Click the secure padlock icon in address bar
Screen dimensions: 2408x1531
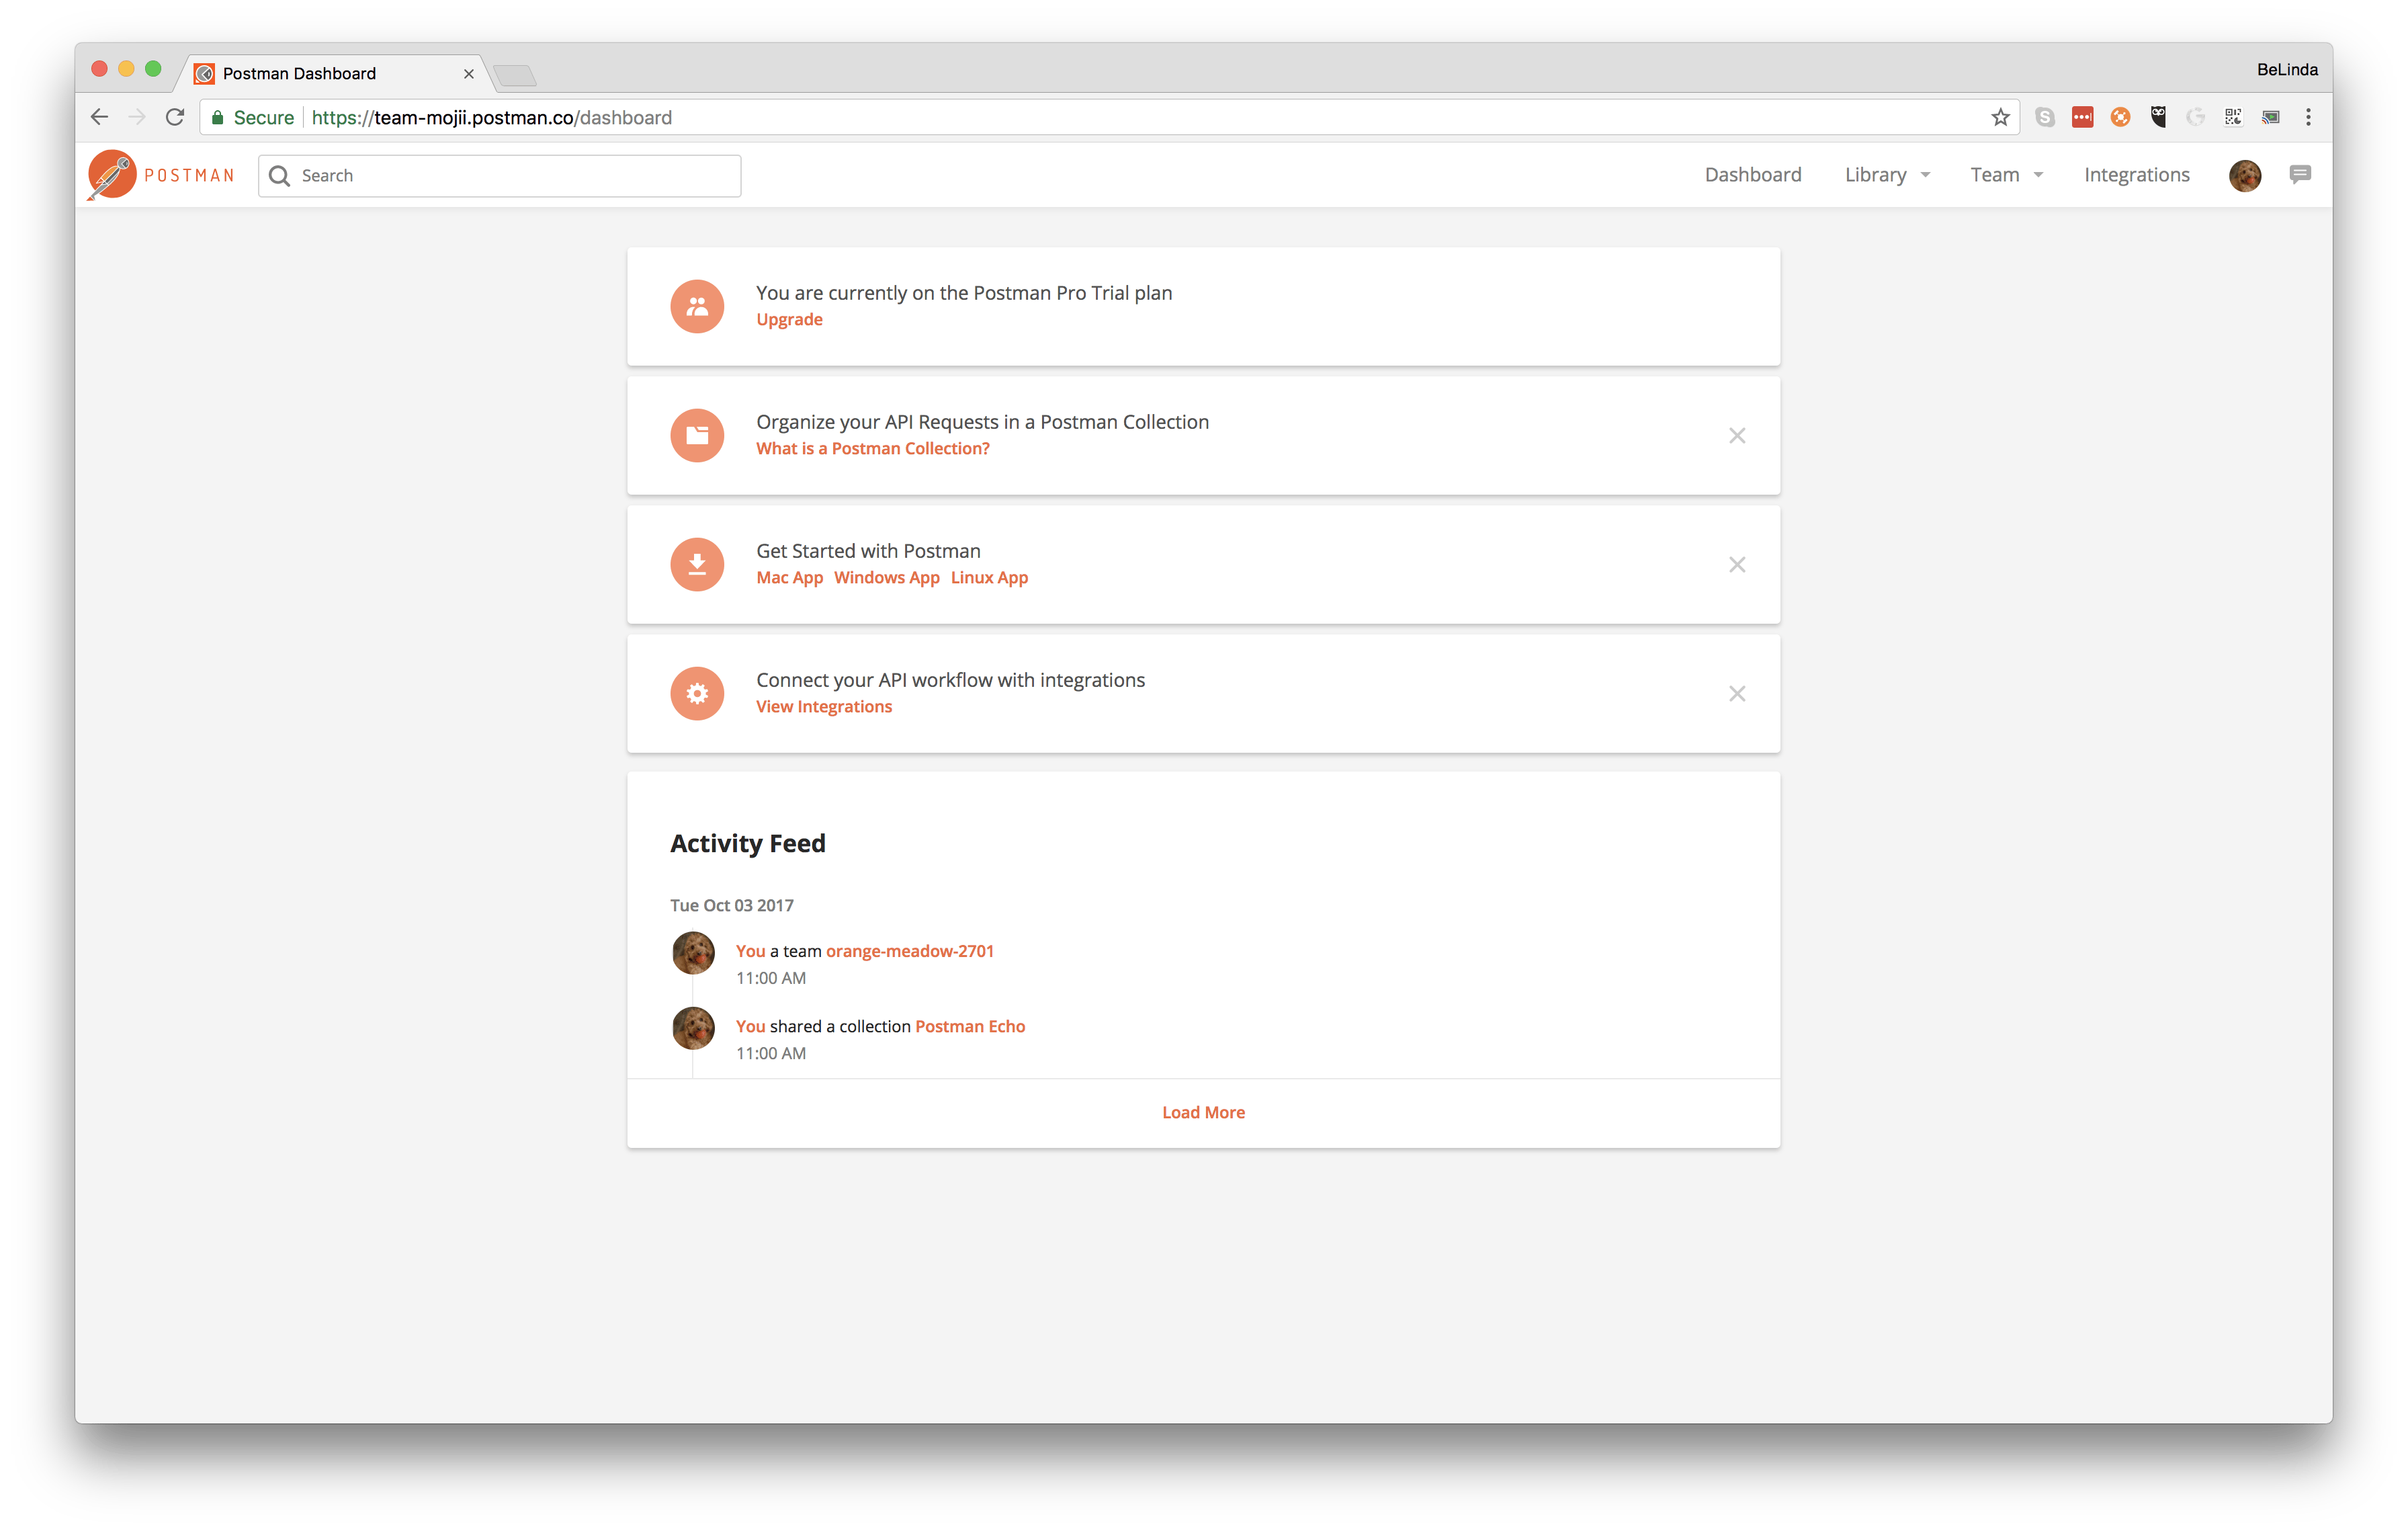point(217,117)
